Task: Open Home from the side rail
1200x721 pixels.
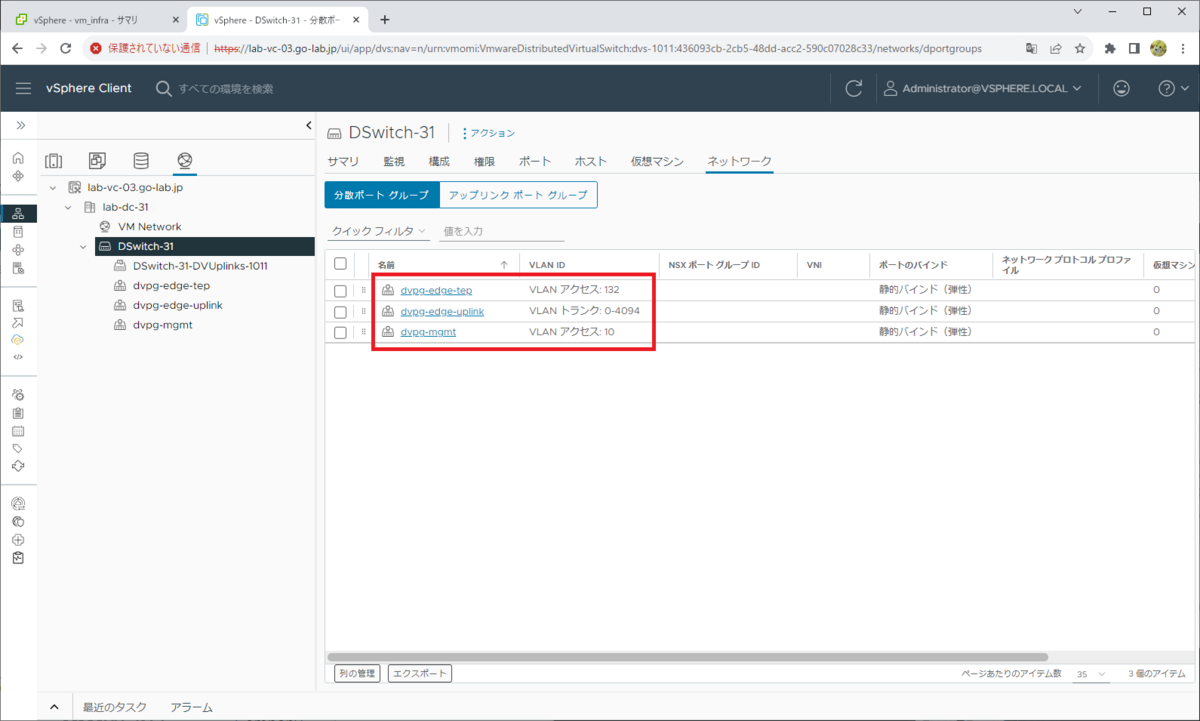Action: pos(18,158)
